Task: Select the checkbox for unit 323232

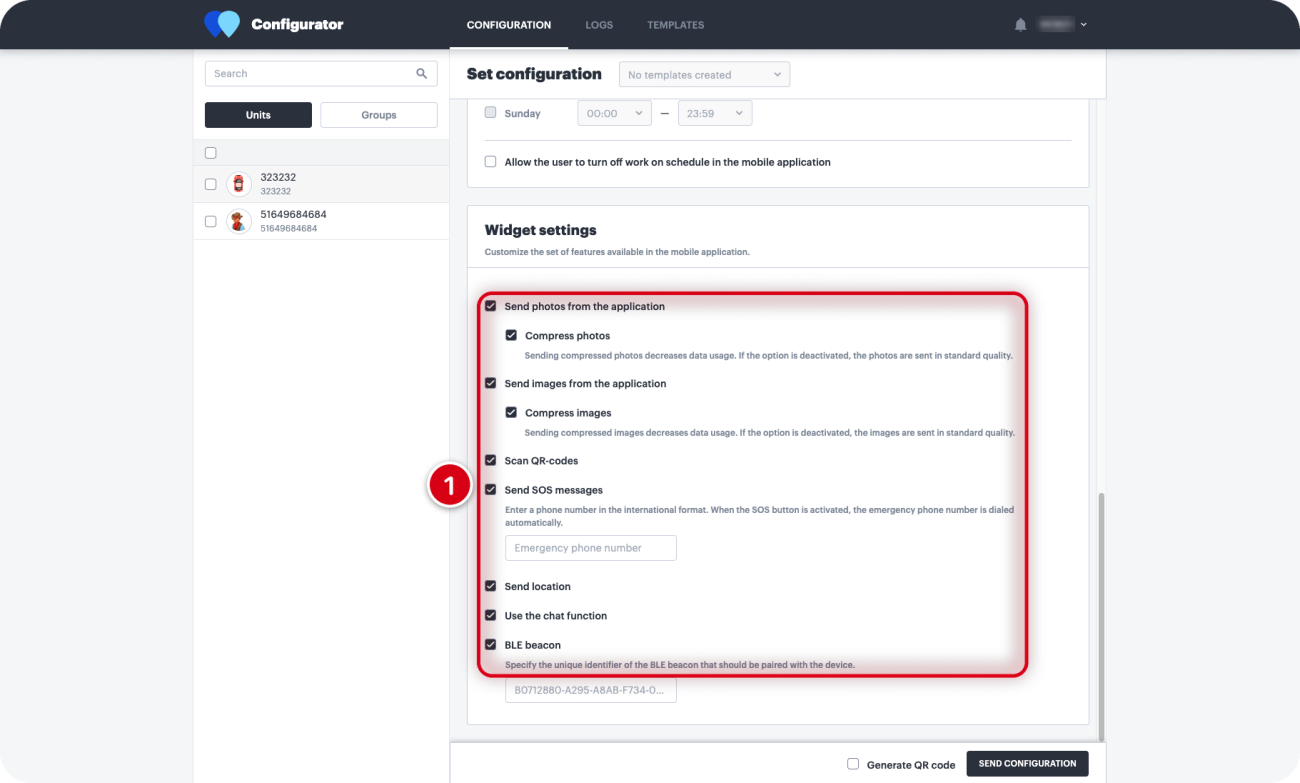Action: (210, 184)
